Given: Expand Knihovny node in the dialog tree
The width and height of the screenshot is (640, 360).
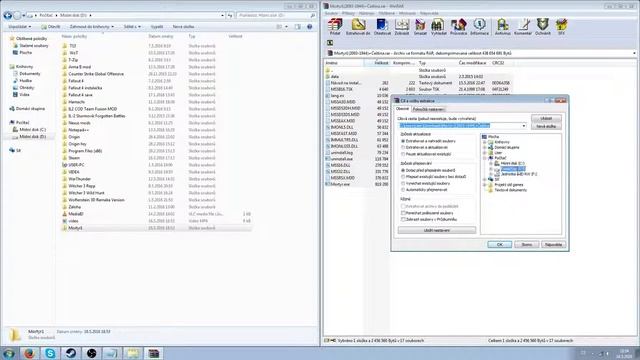Looking at the screenshot, I should click(x=485, y=142).
